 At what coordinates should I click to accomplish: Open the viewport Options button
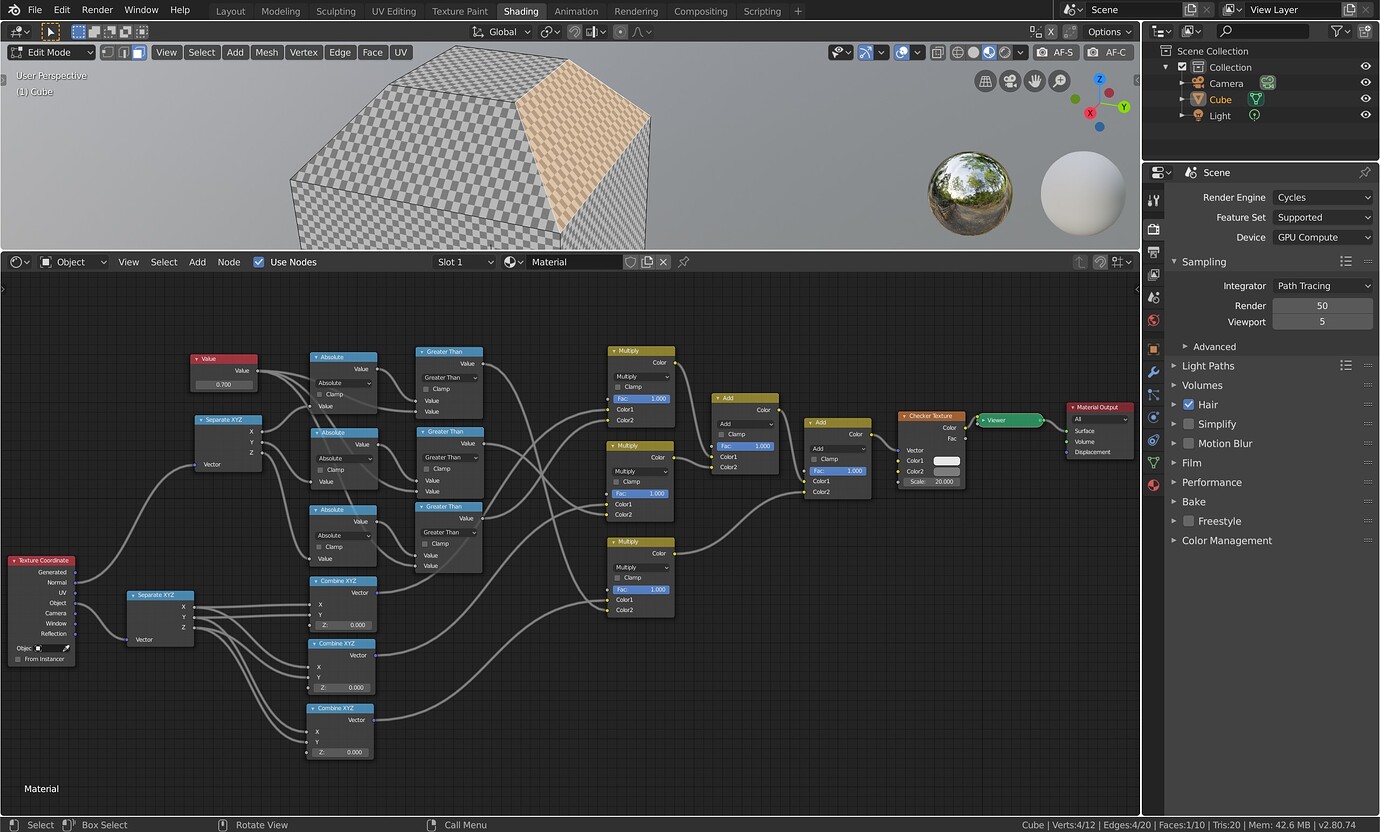click(1110, 32)
